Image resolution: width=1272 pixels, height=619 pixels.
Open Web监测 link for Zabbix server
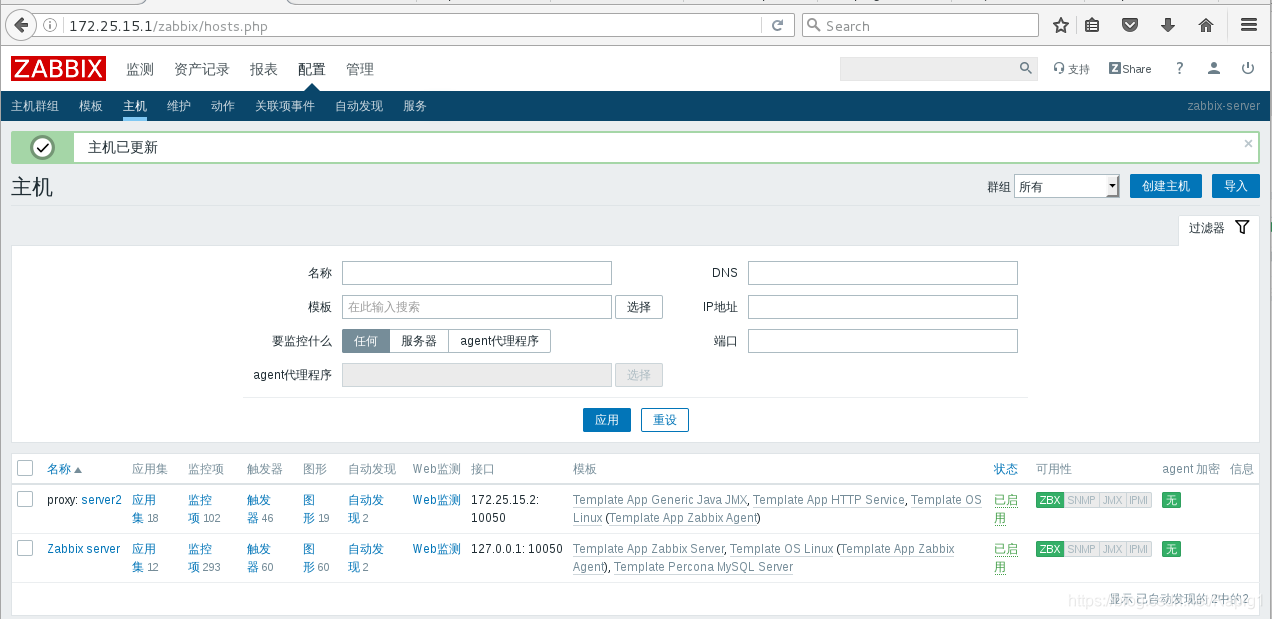(x=437, y=549)
